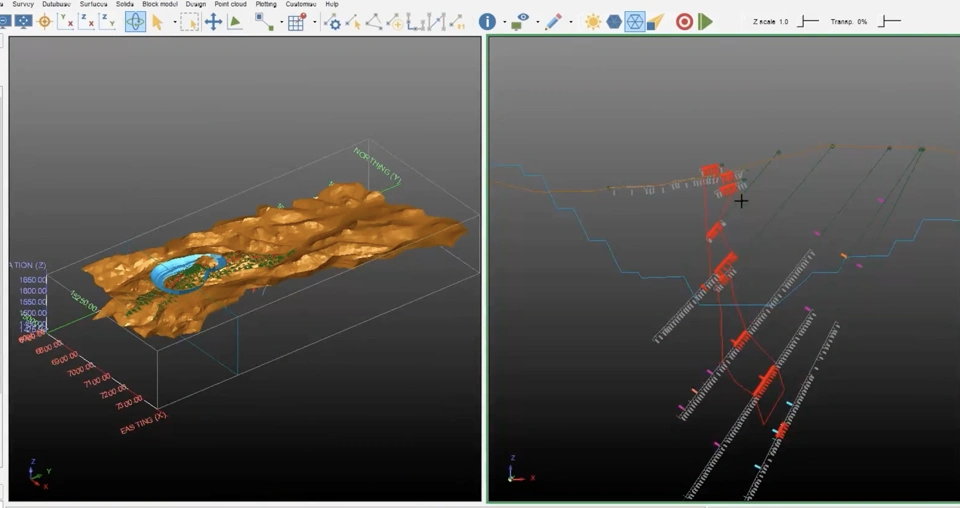Toggle solid shaded hexagon display
Screen dimensions: 960x508
tap(614, 22)
